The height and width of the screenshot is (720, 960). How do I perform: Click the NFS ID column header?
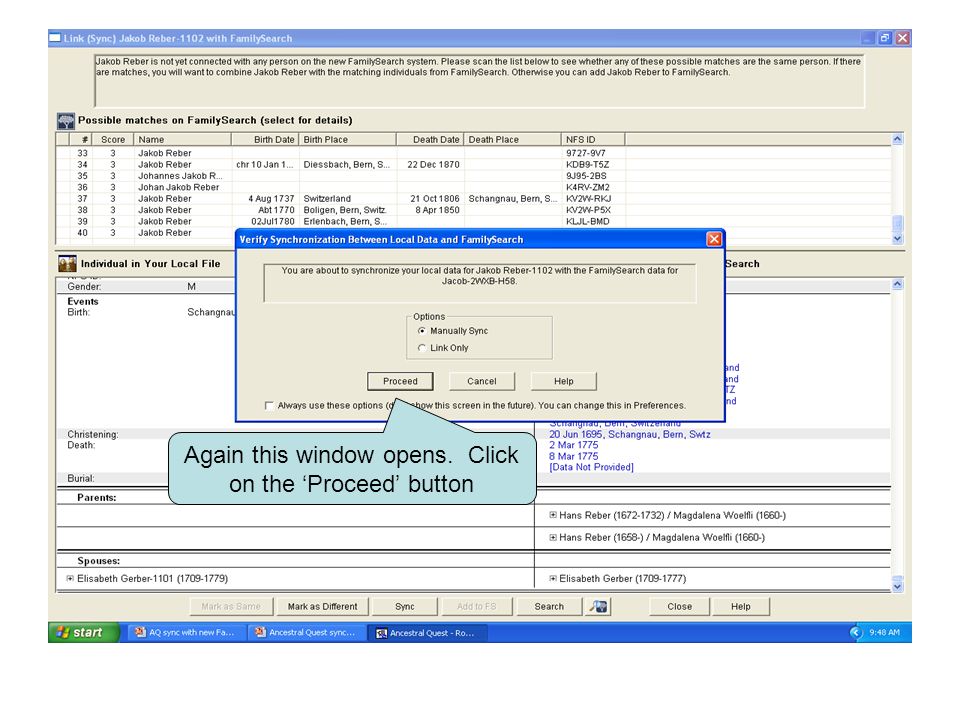593,140
